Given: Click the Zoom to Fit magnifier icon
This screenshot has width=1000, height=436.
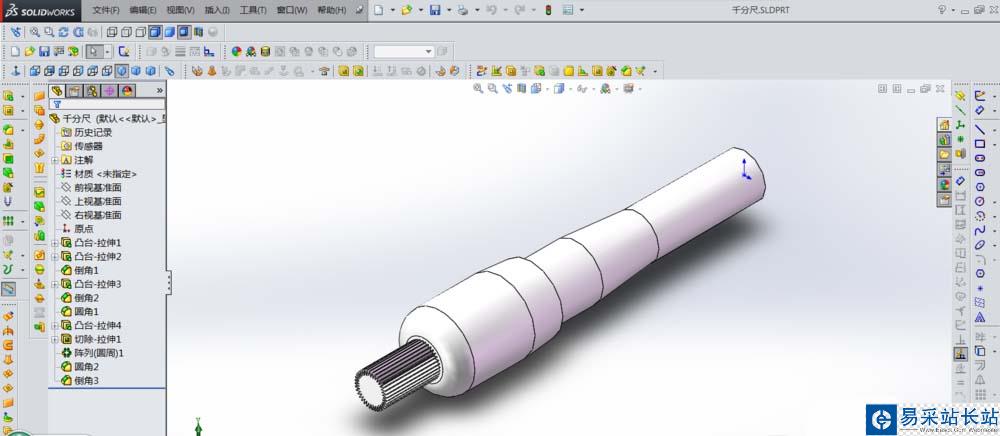Looking at the screenshot, I should pos(35,32).
